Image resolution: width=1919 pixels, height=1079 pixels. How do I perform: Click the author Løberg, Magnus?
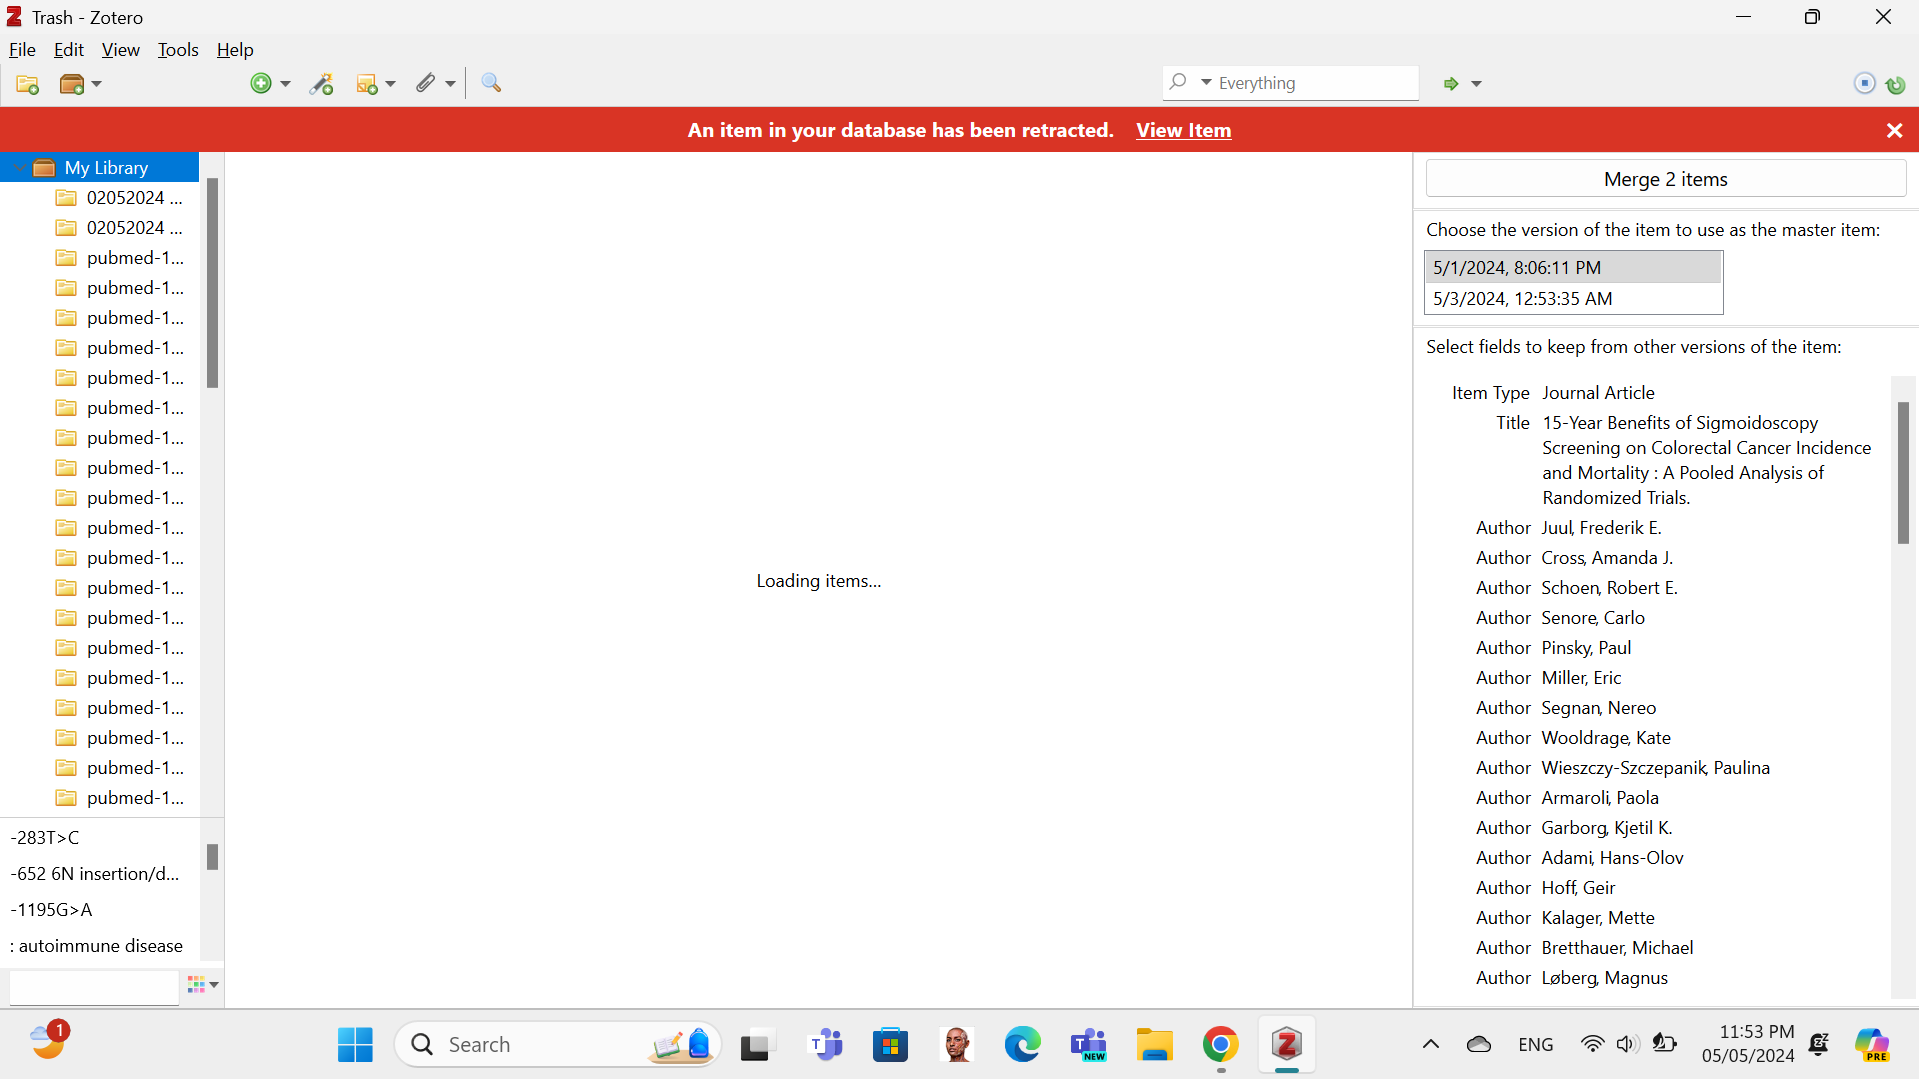click(1604, 978)
